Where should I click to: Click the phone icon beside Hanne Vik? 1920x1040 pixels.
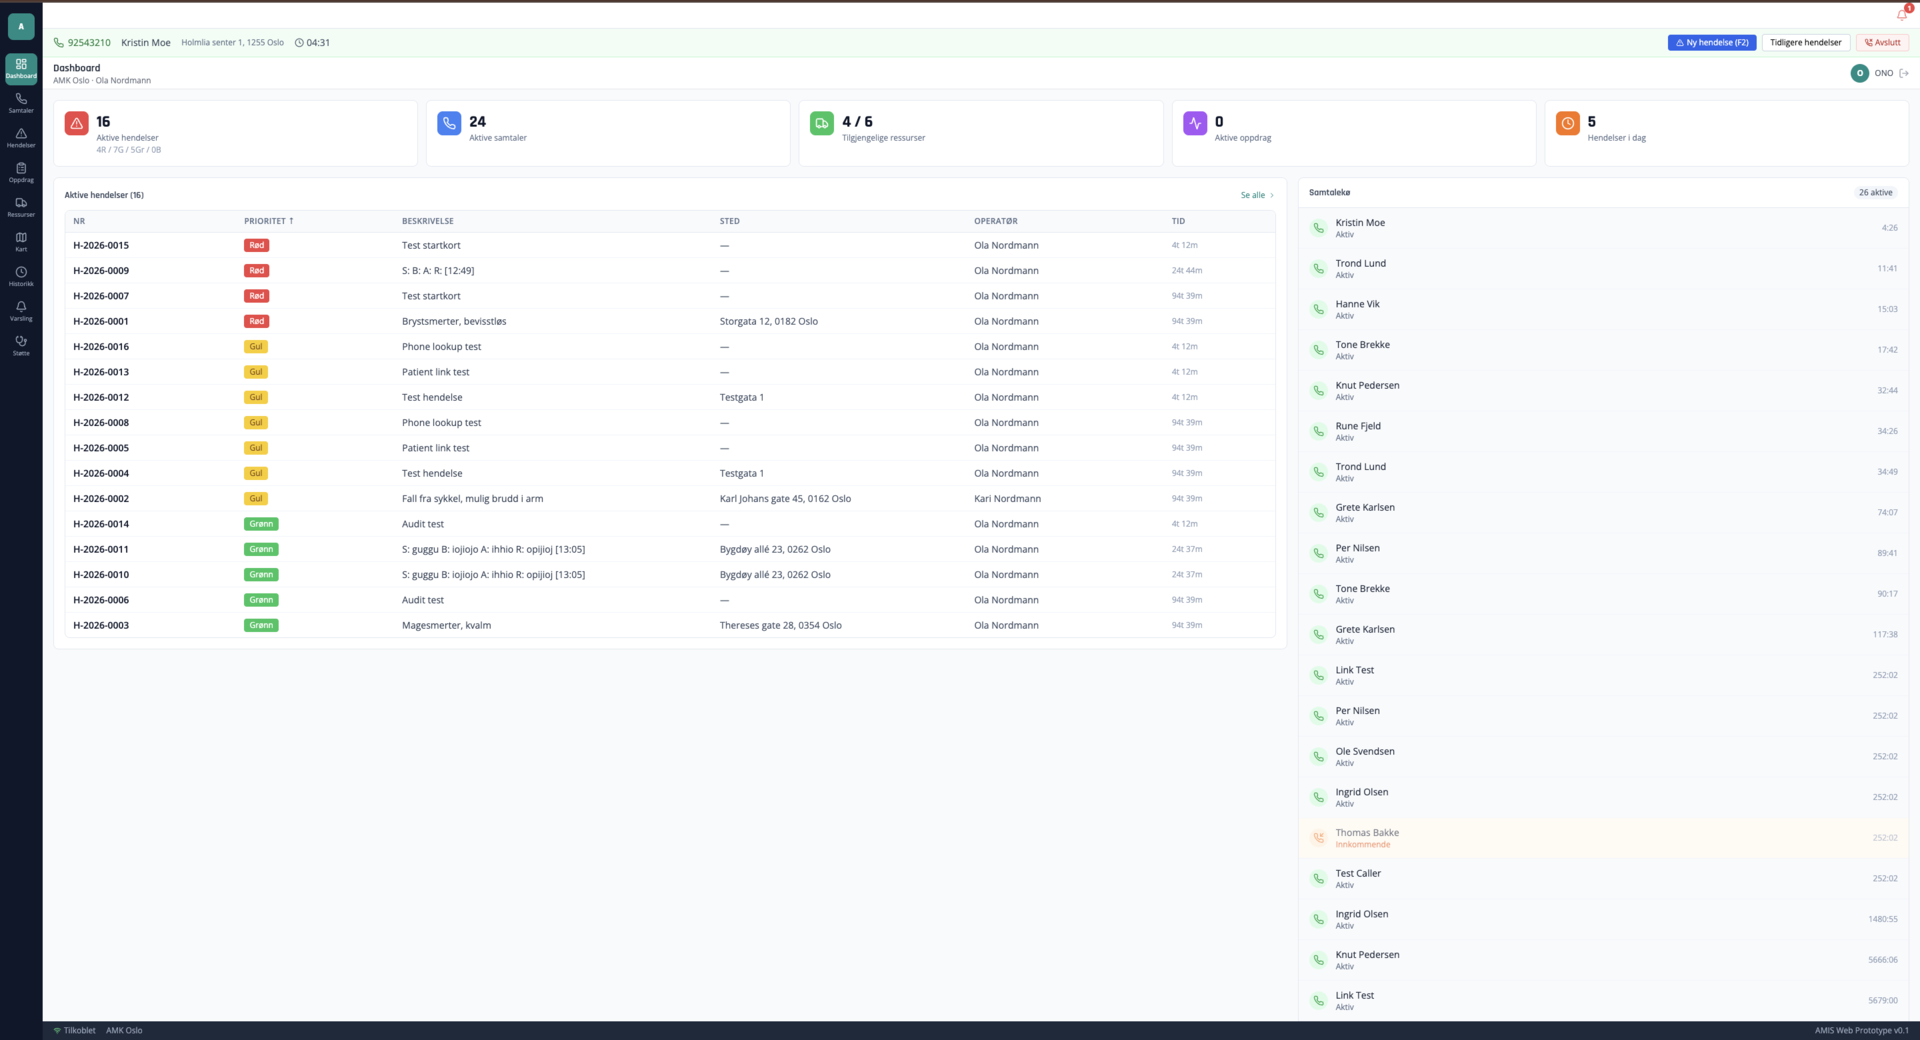(1319, 309)
